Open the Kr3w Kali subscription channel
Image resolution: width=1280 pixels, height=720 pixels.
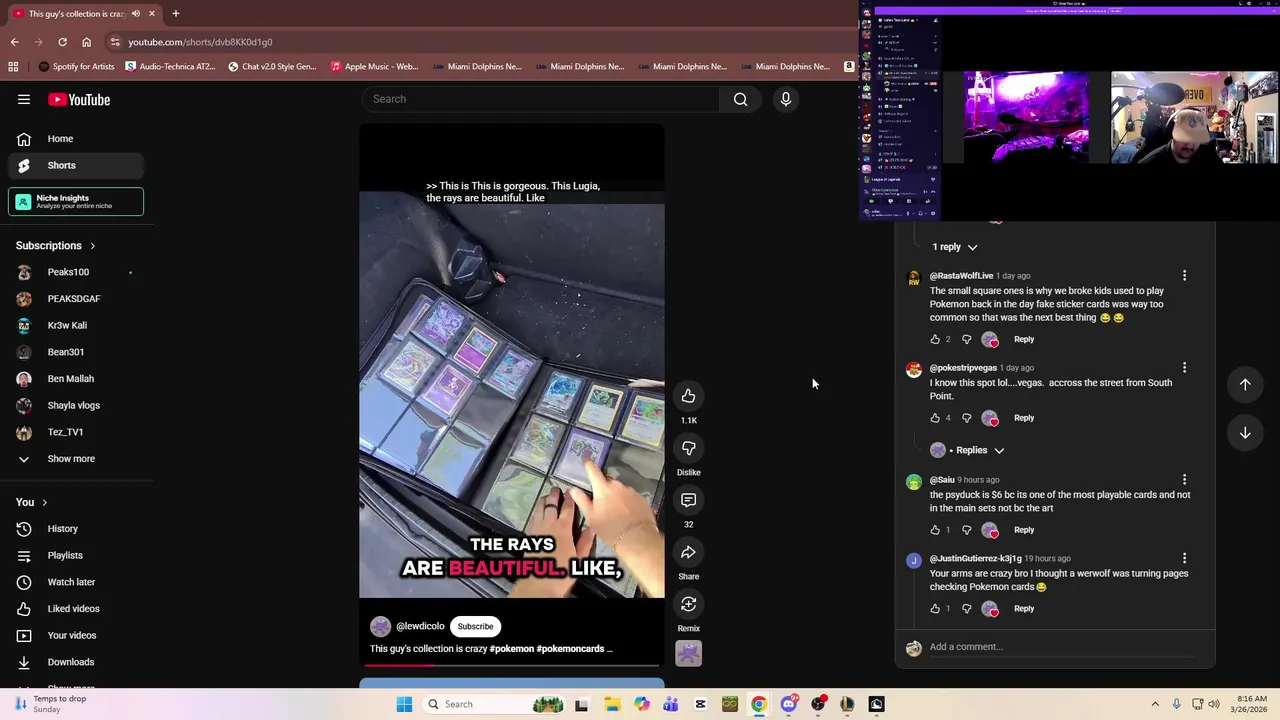[76, 325]
